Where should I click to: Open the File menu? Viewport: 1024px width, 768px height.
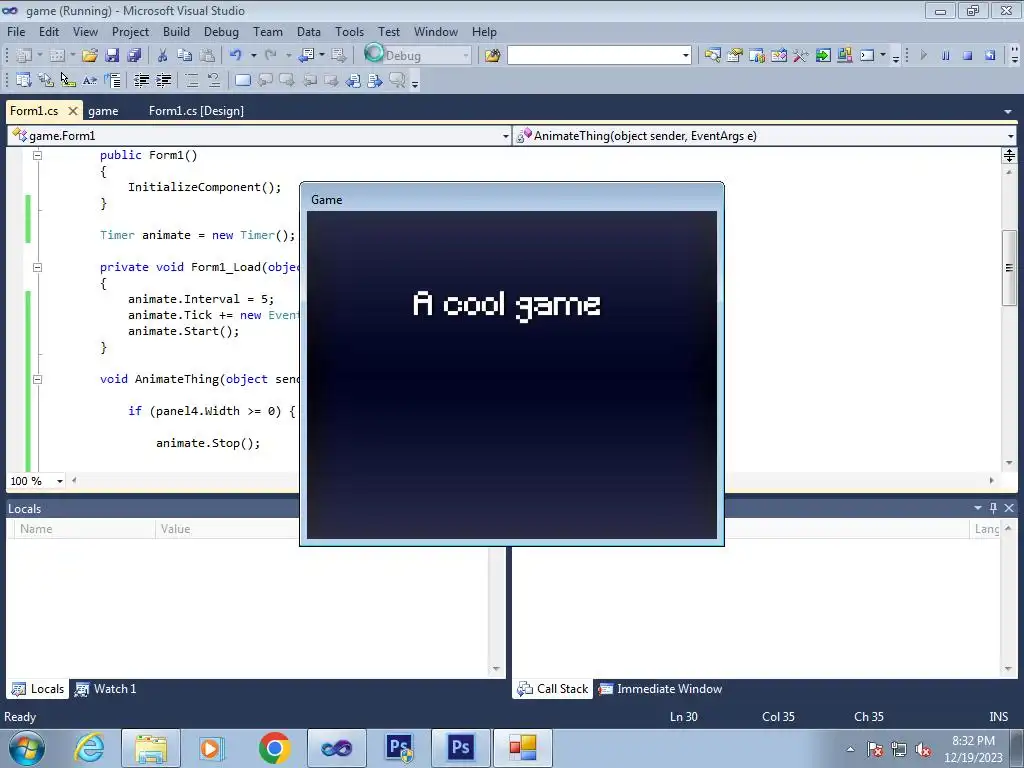[x=16, y=31]
